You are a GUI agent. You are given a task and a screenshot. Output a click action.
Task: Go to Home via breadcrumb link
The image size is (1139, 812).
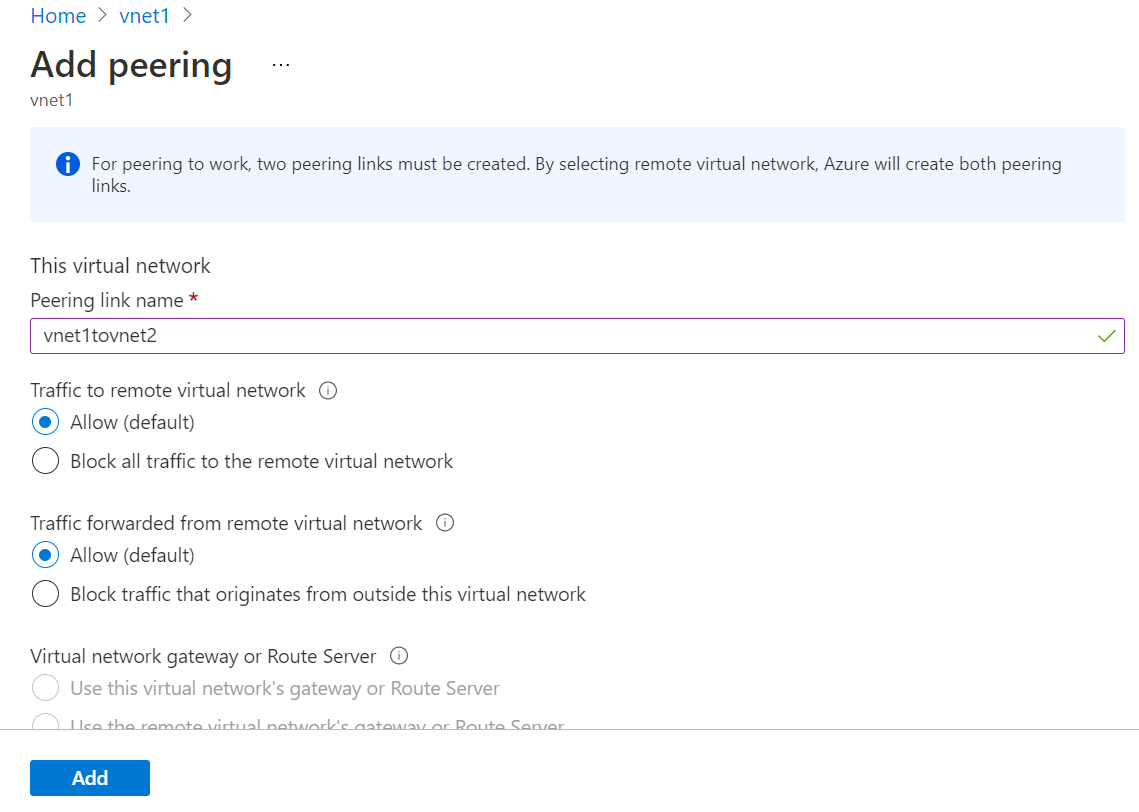pos(58,15)
